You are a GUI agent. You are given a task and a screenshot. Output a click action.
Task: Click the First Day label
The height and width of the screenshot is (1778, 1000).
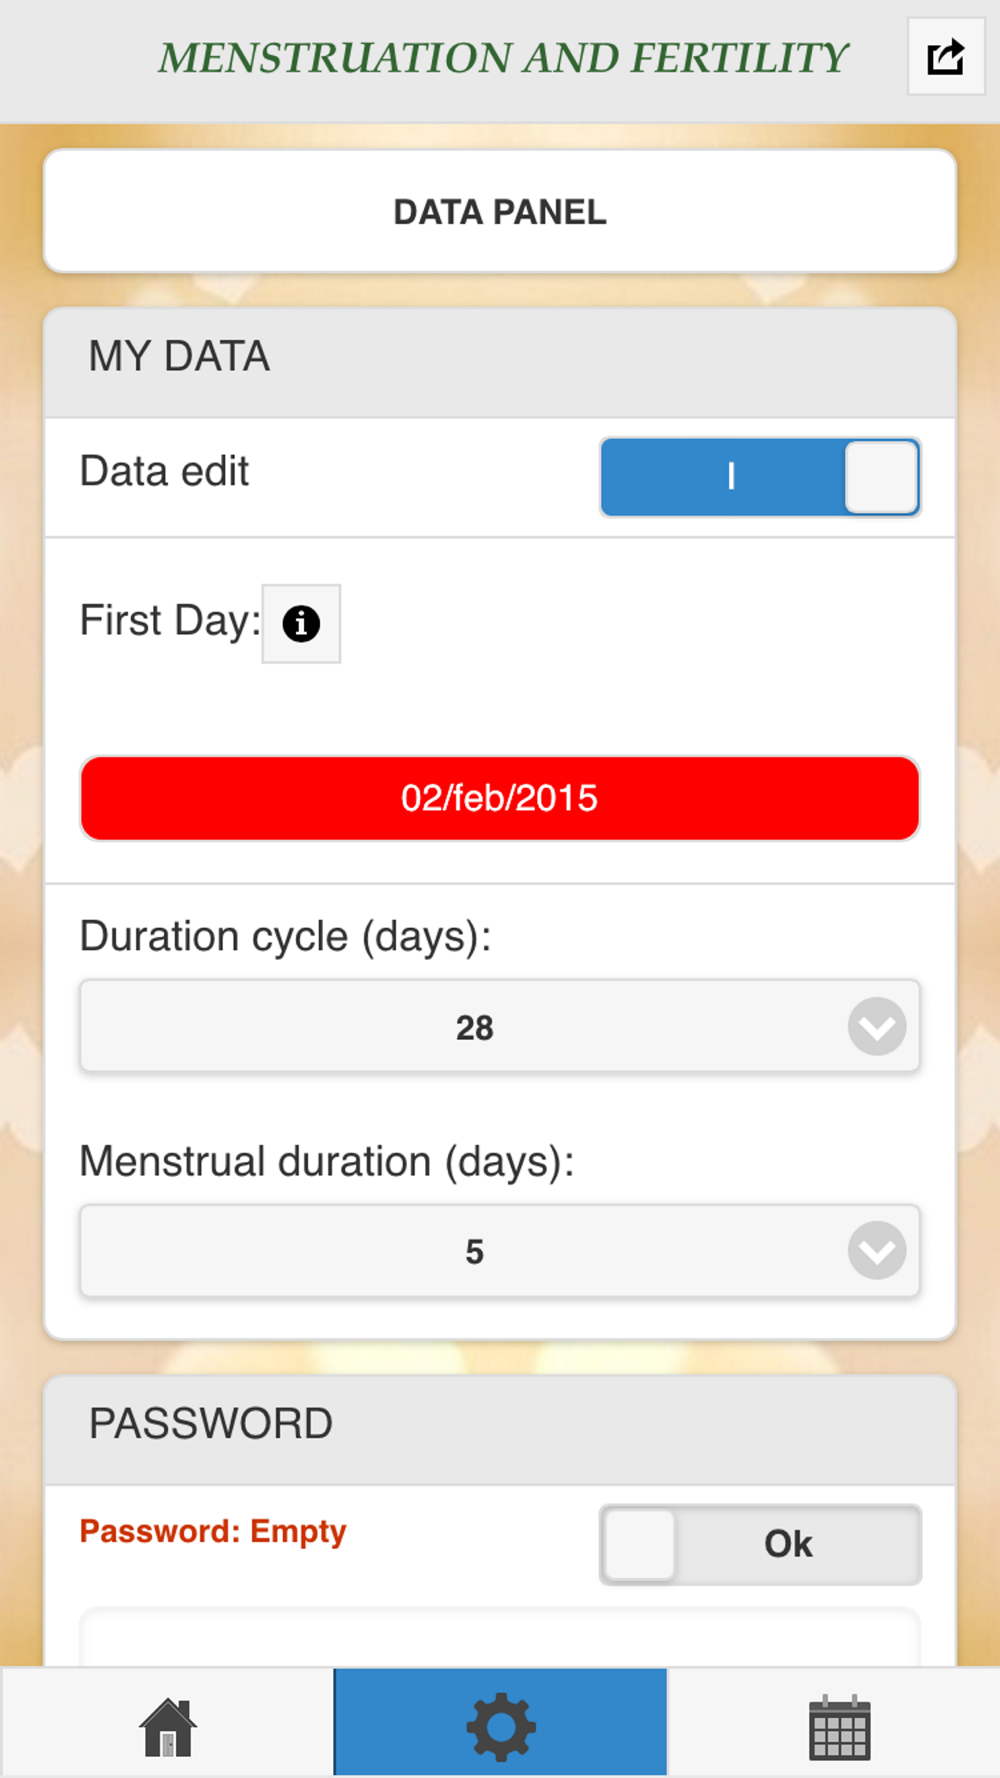click(x=169, y=621)
